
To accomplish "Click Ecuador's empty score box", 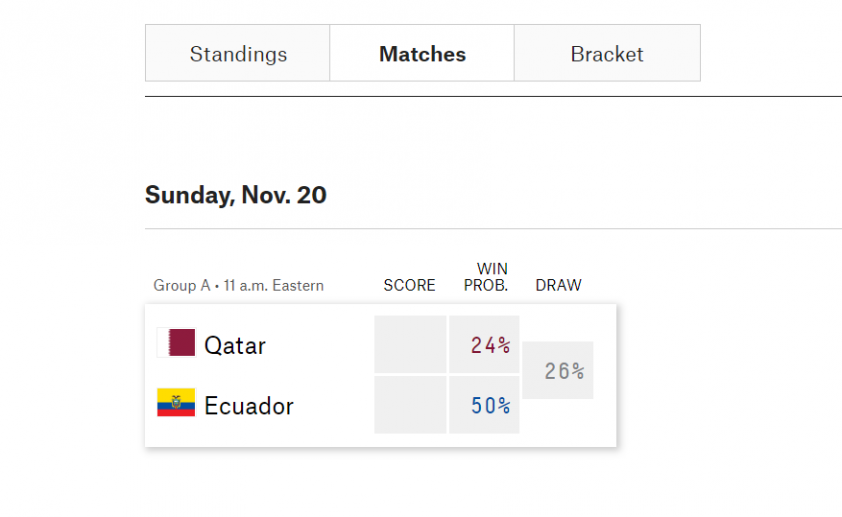I will (x=410, y=405).
